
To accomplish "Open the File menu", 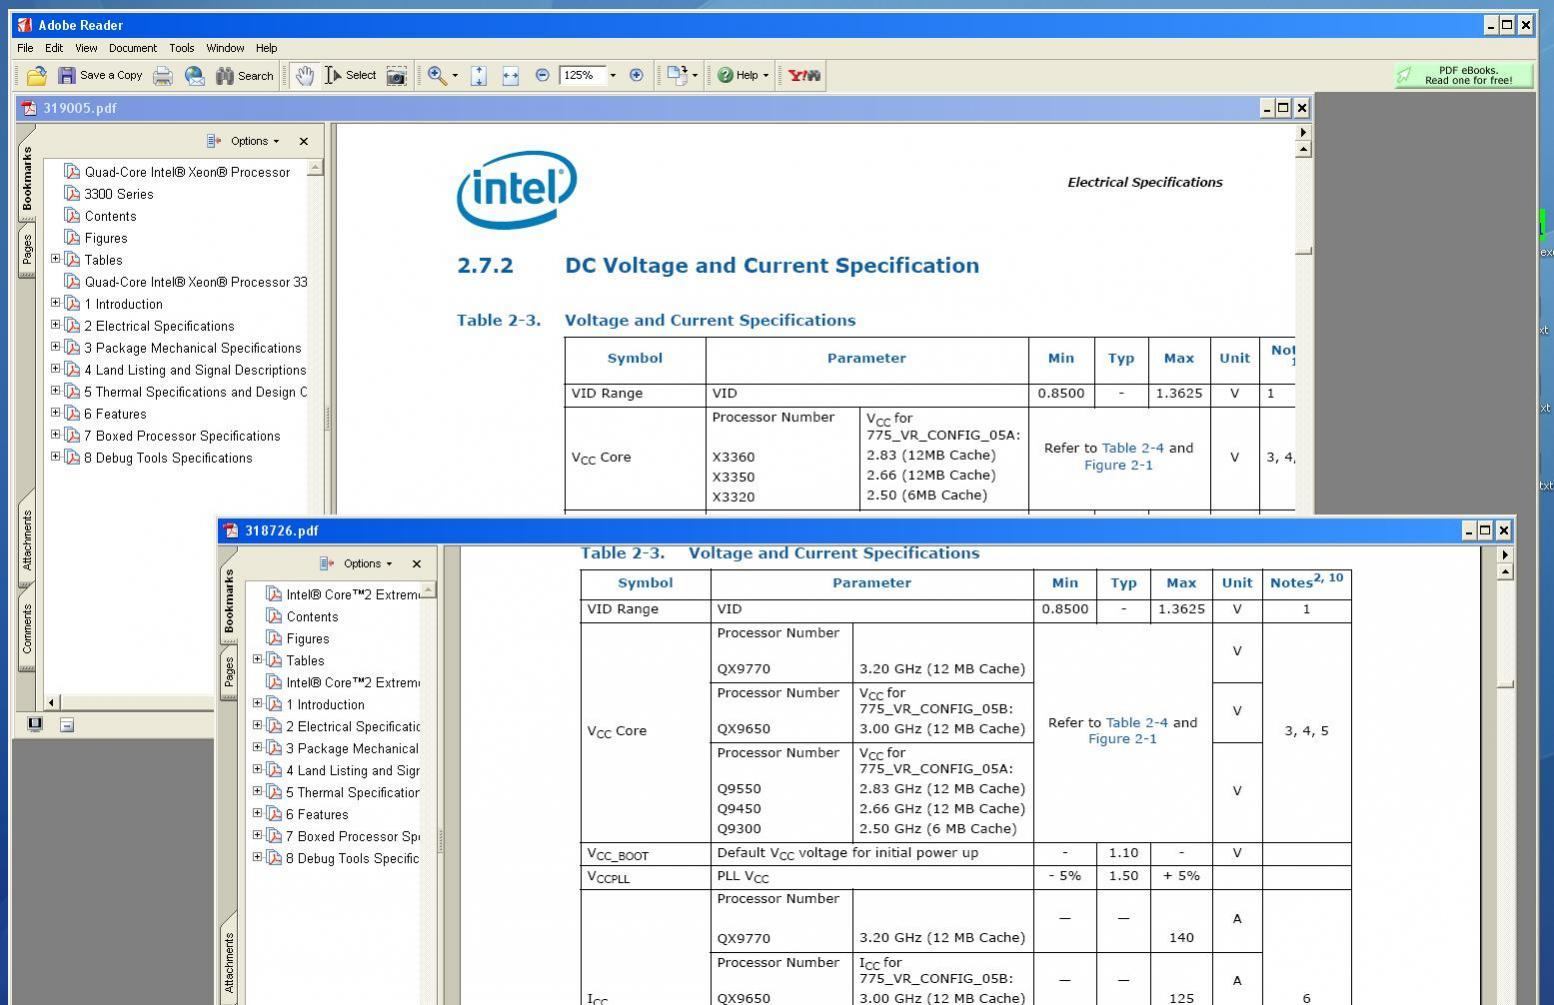I will tap(25, 48).
